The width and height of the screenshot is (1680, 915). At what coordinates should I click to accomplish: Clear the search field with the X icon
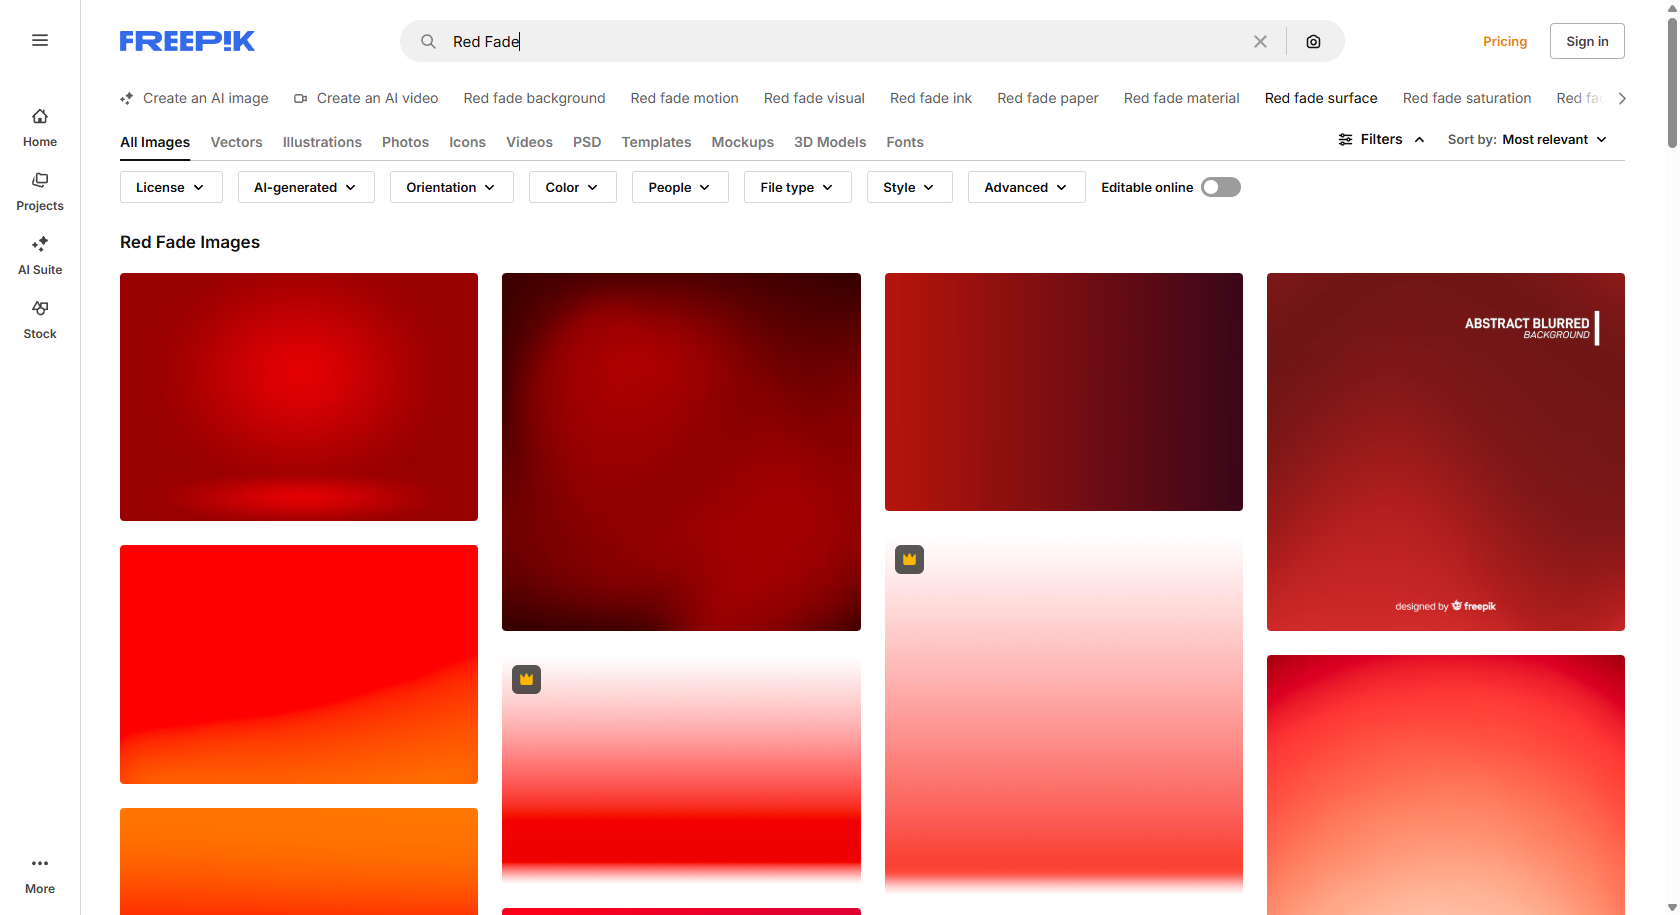1260,41
